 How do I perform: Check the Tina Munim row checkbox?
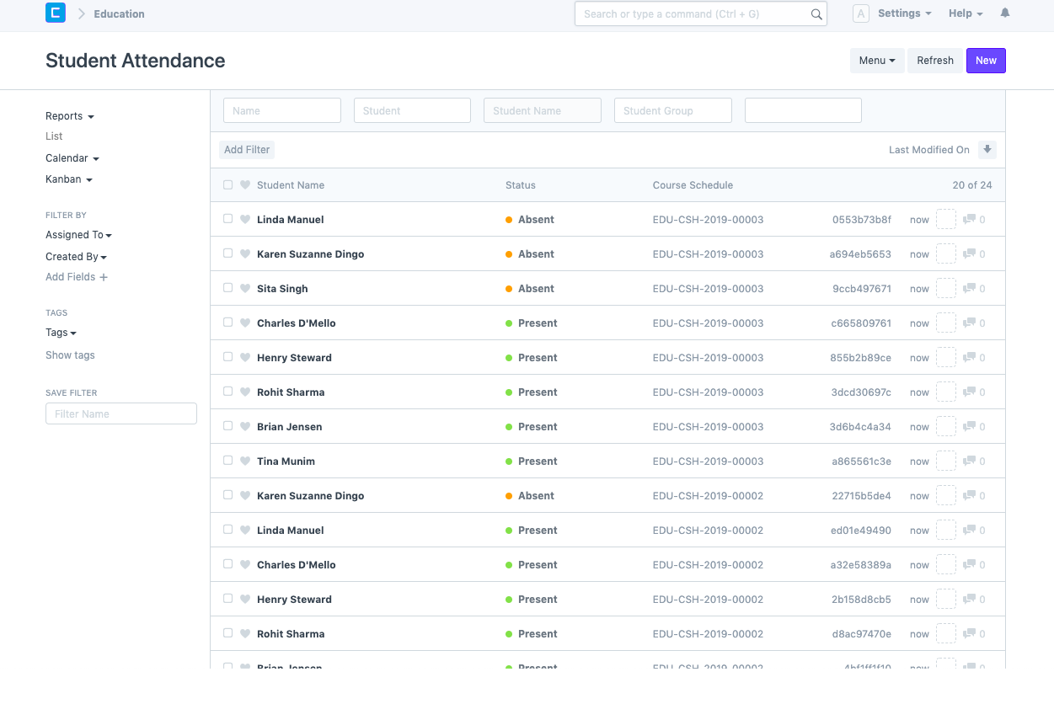click(x=228, y=461)
